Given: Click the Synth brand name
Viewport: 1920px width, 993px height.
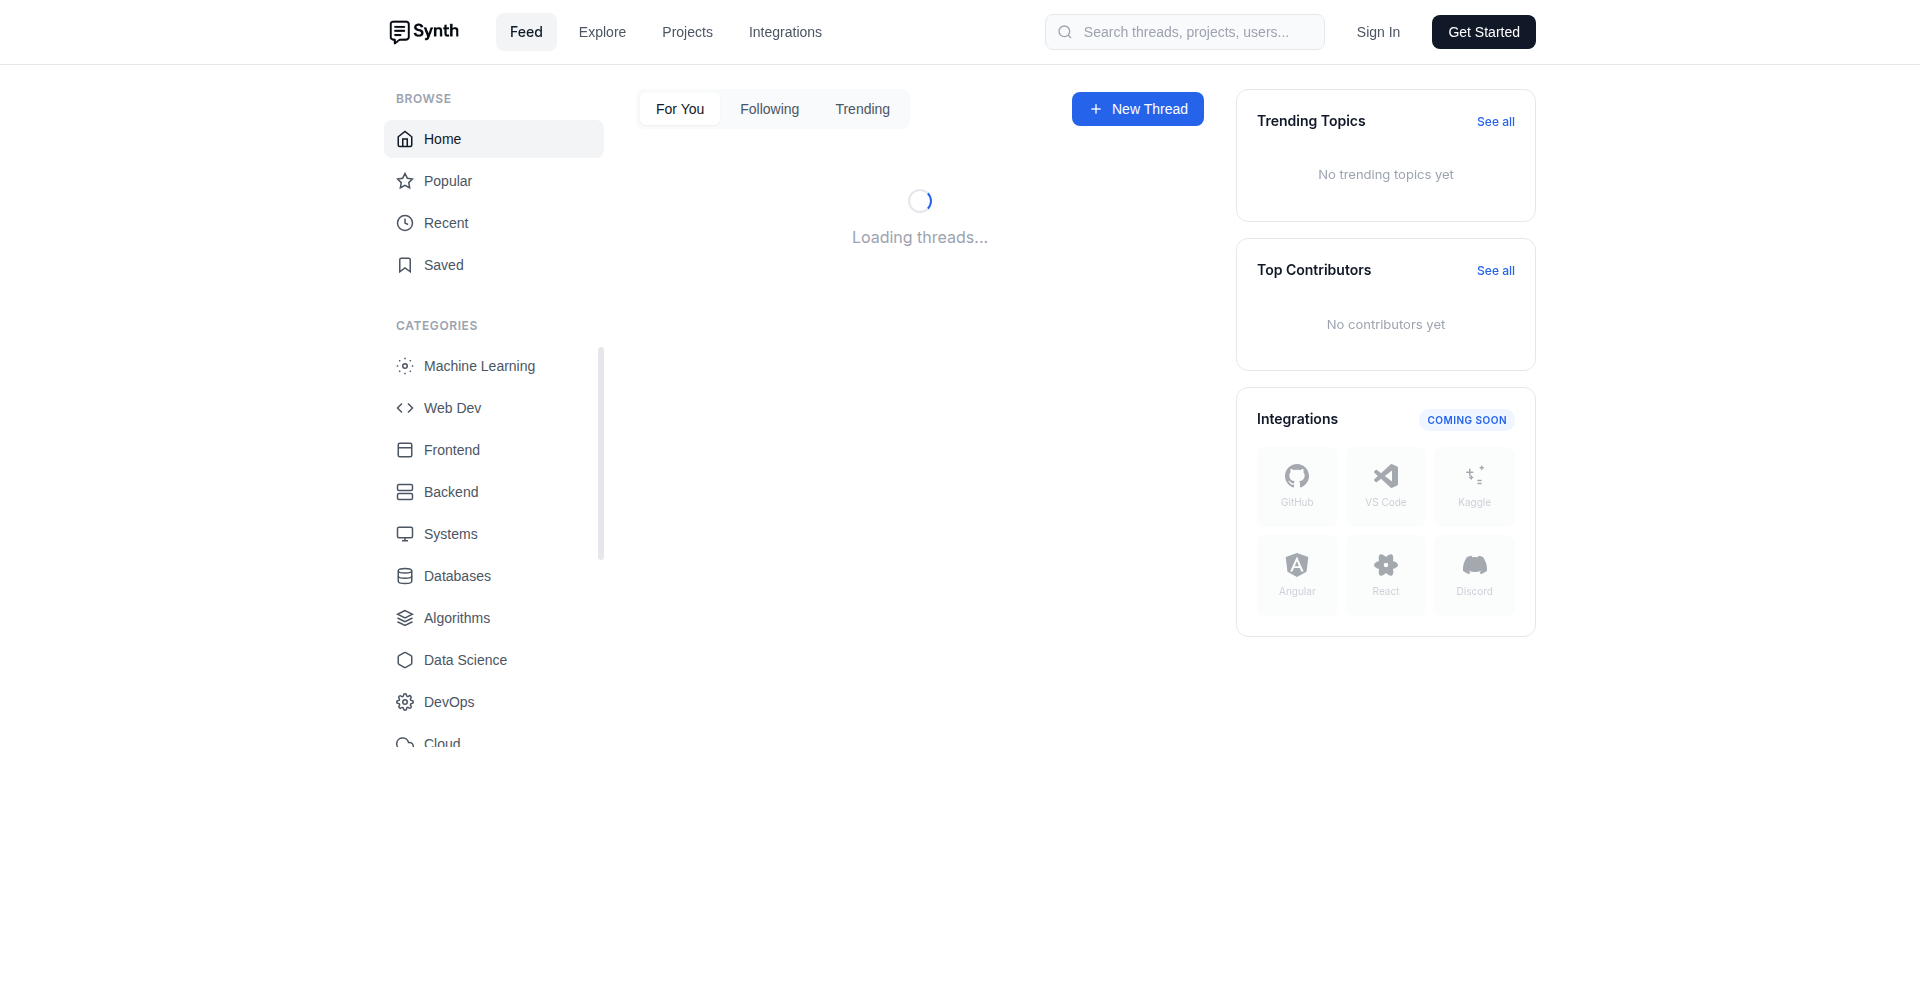Looking at the screenshot, I should tap(436, 31).
